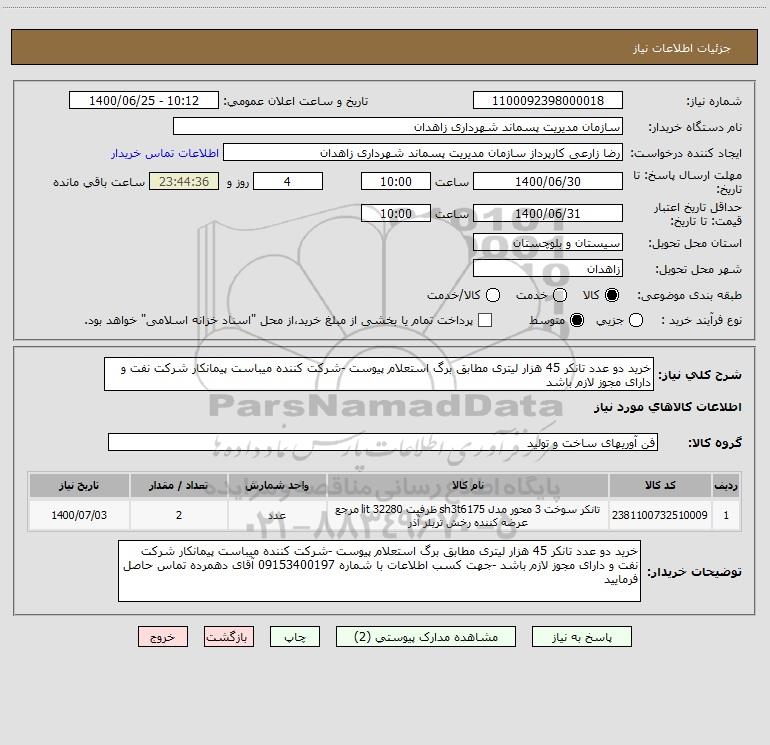
Task: Click the response deadline hour field 10:00
Action: tap(396, 181)
